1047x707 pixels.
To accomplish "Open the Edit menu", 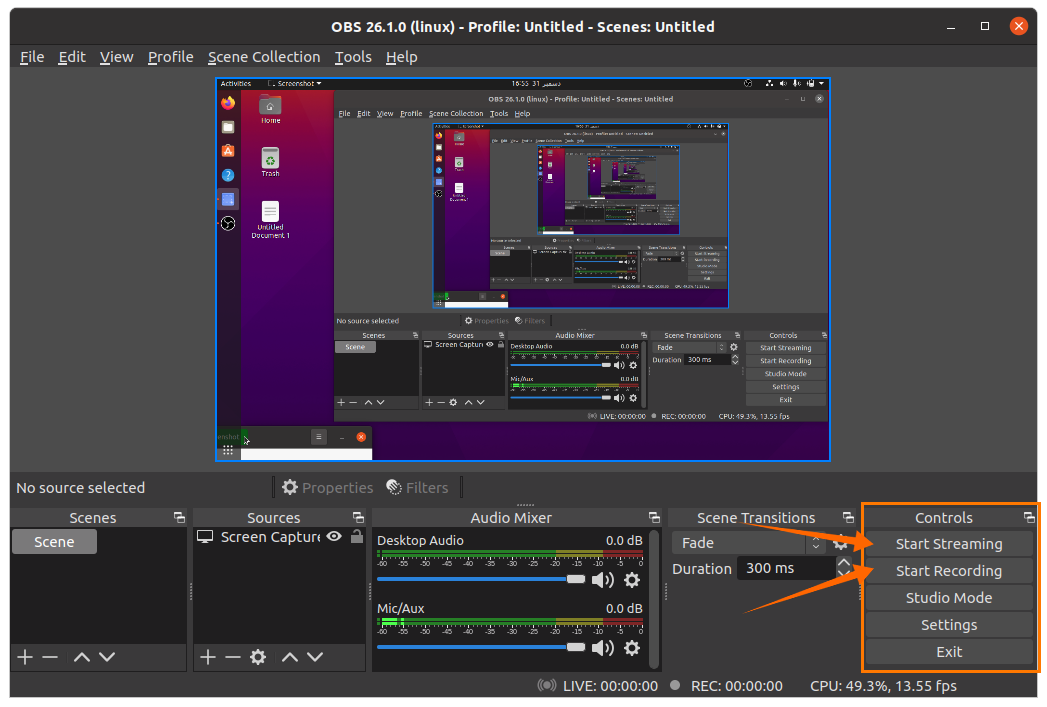I will 72,57.
